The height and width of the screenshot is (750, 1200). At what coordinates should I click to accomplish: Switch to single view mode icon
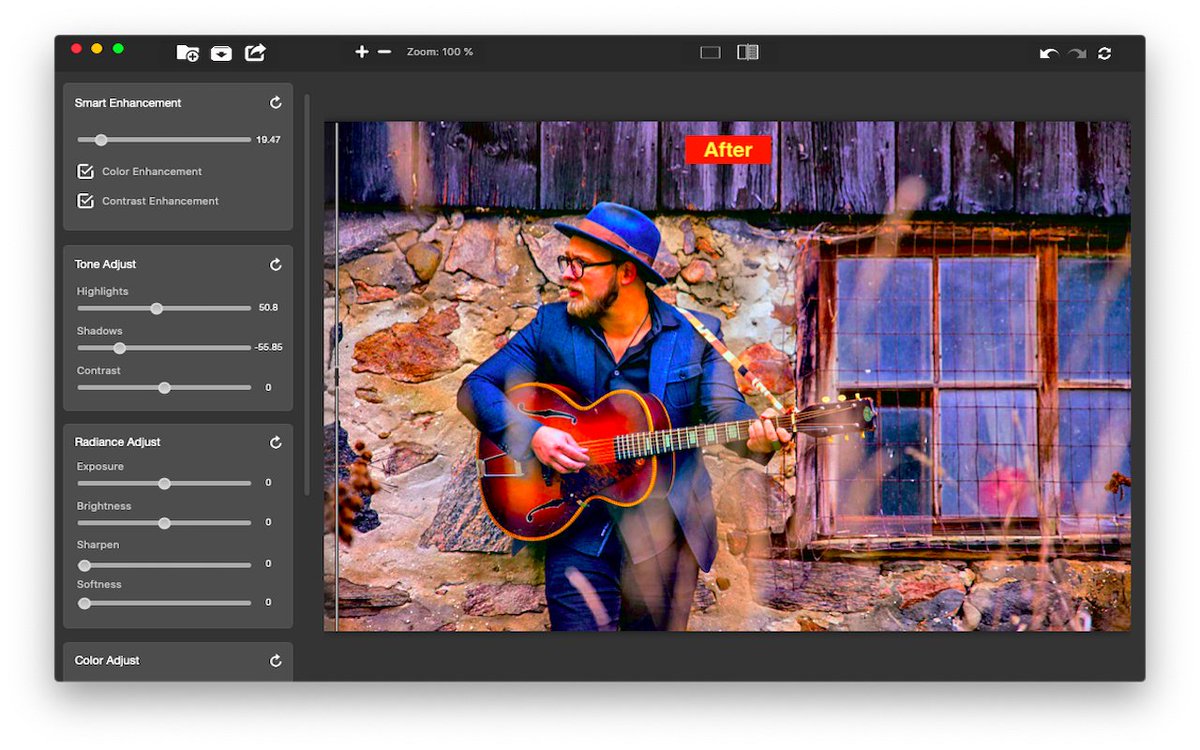click(x=710, y=52)
